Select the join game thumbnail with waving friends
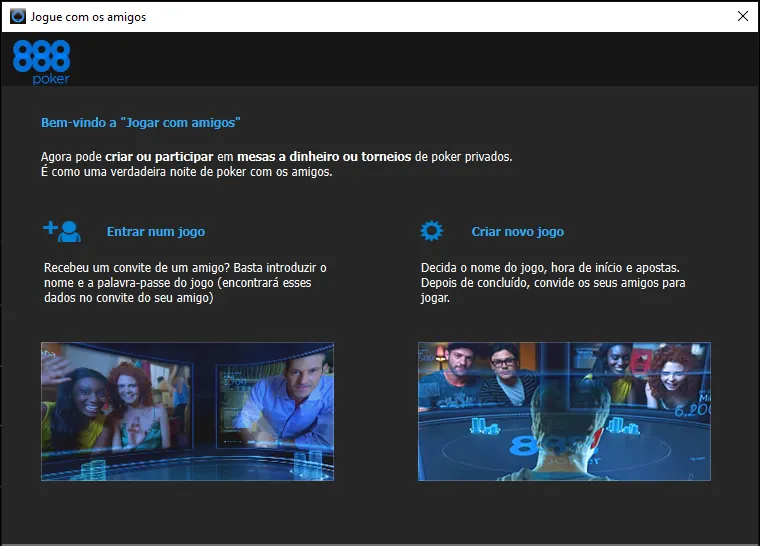760x546 pixels. coord(188,412)
